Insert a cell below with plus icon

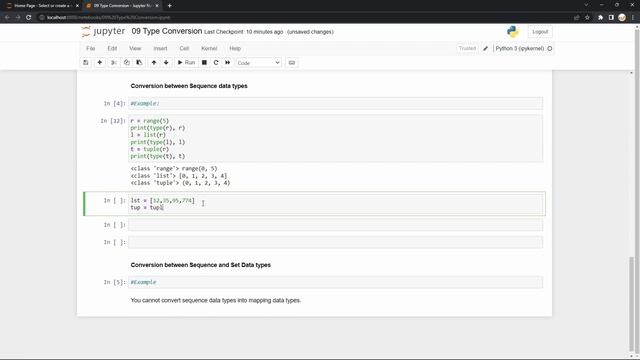pyautogui.click(x=100, y=62)
